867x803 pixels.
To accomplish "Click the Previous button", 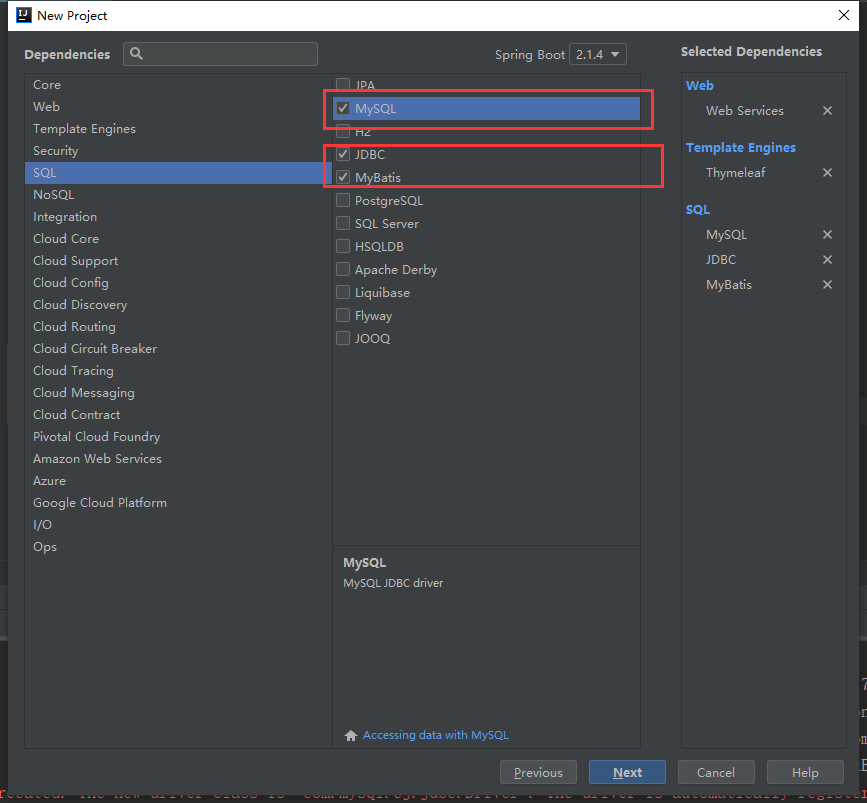I will click(x=538, y=772).
